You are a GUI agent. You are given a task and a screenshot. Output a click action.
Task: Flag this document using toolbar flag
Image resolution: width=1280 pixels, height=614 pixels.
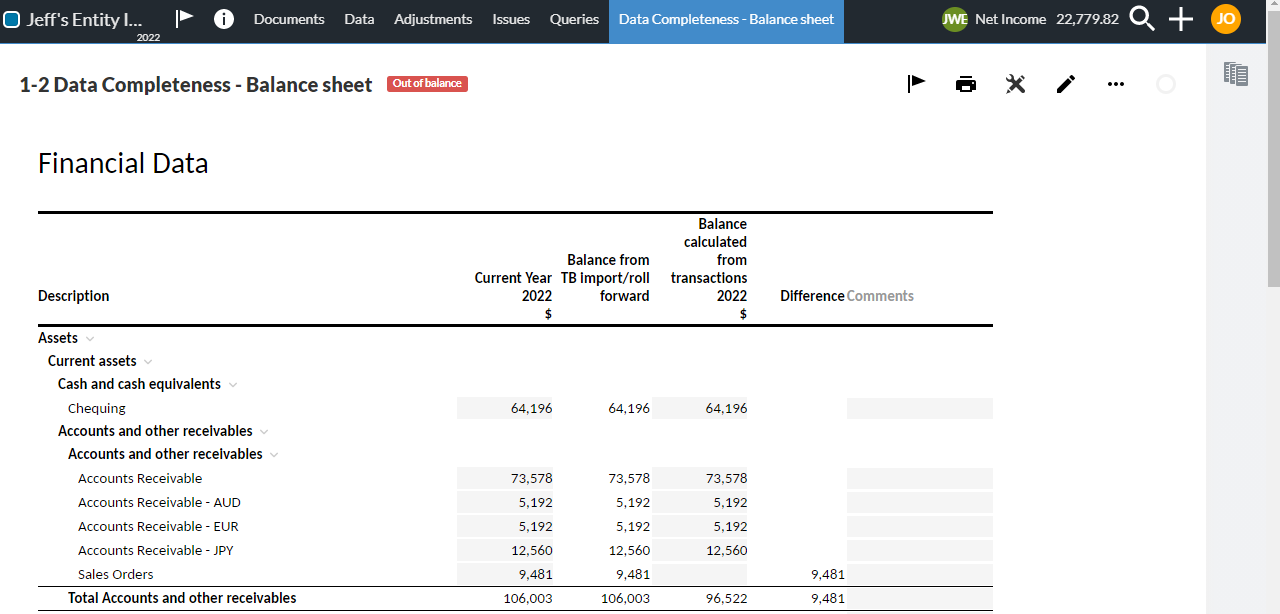916,84
